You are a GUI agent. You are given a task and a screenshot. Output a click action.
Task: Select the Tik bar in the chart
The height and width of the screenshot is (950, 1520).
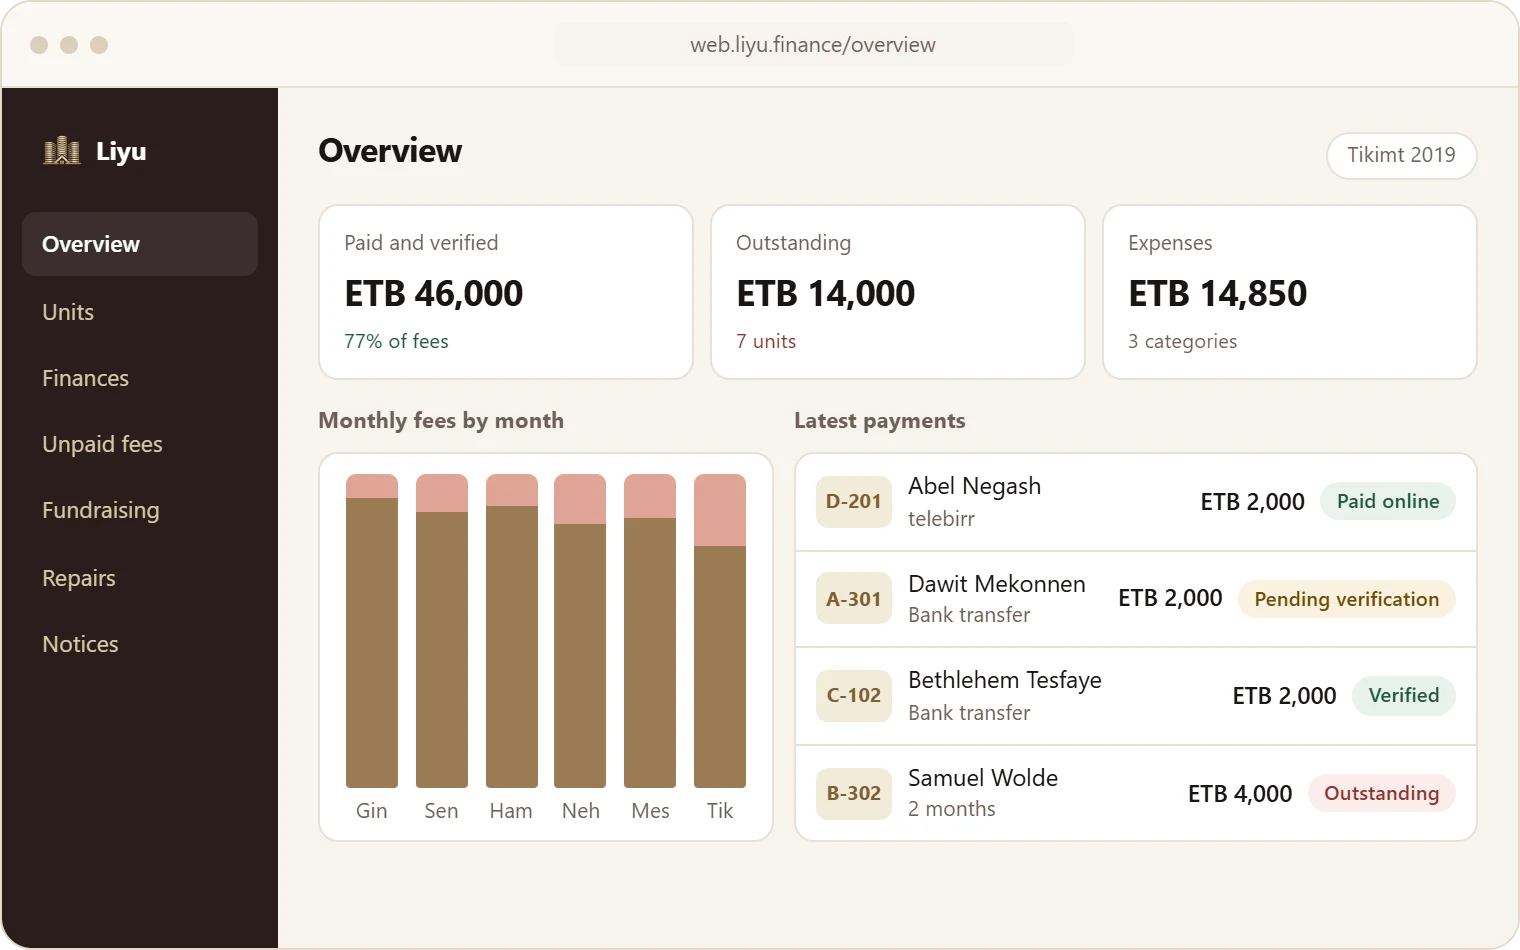click(720, 631)
